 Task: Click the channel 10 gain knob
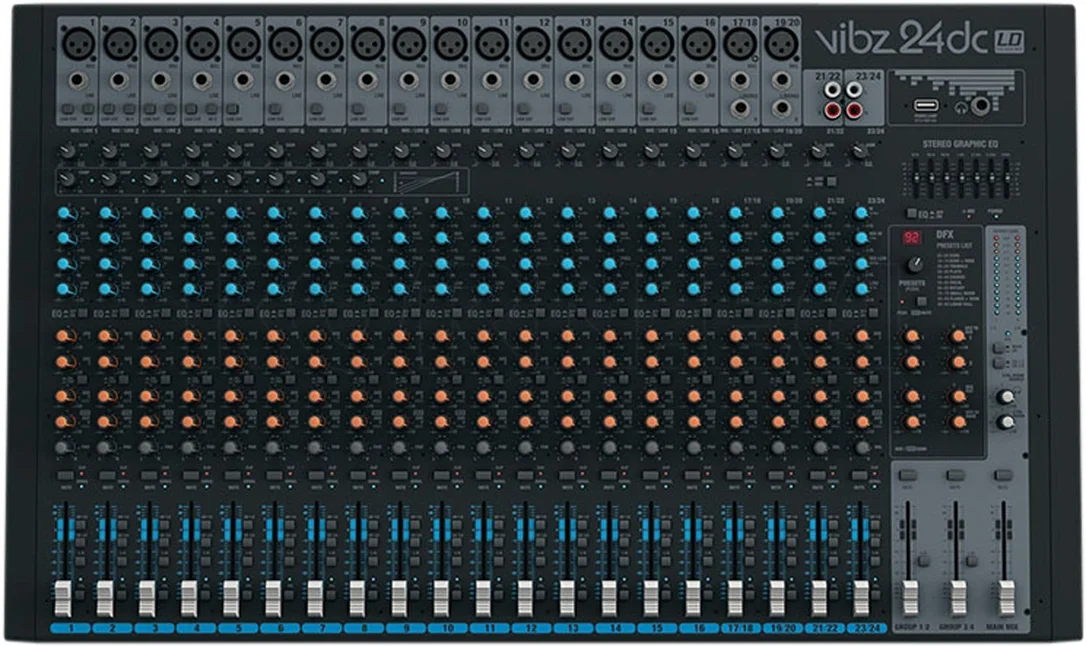tap(443, 151)
